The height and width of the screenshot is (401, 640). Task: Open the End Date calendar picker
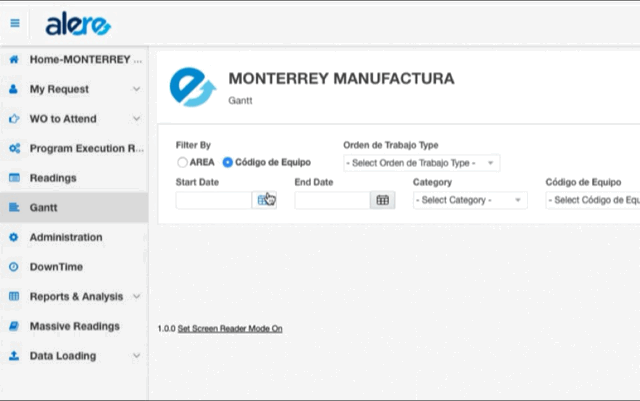382,200
